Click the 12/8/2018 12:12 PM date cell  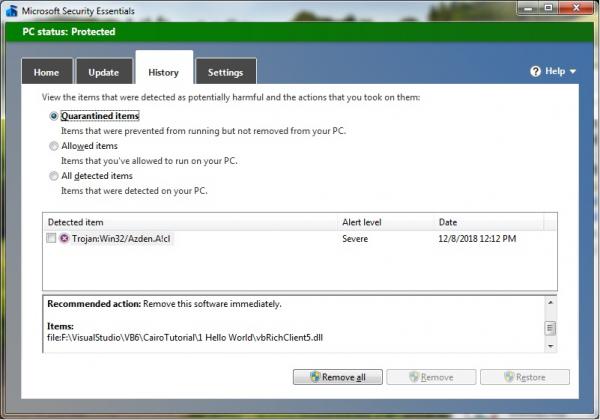pyautogui.click(x=477, y=239)
